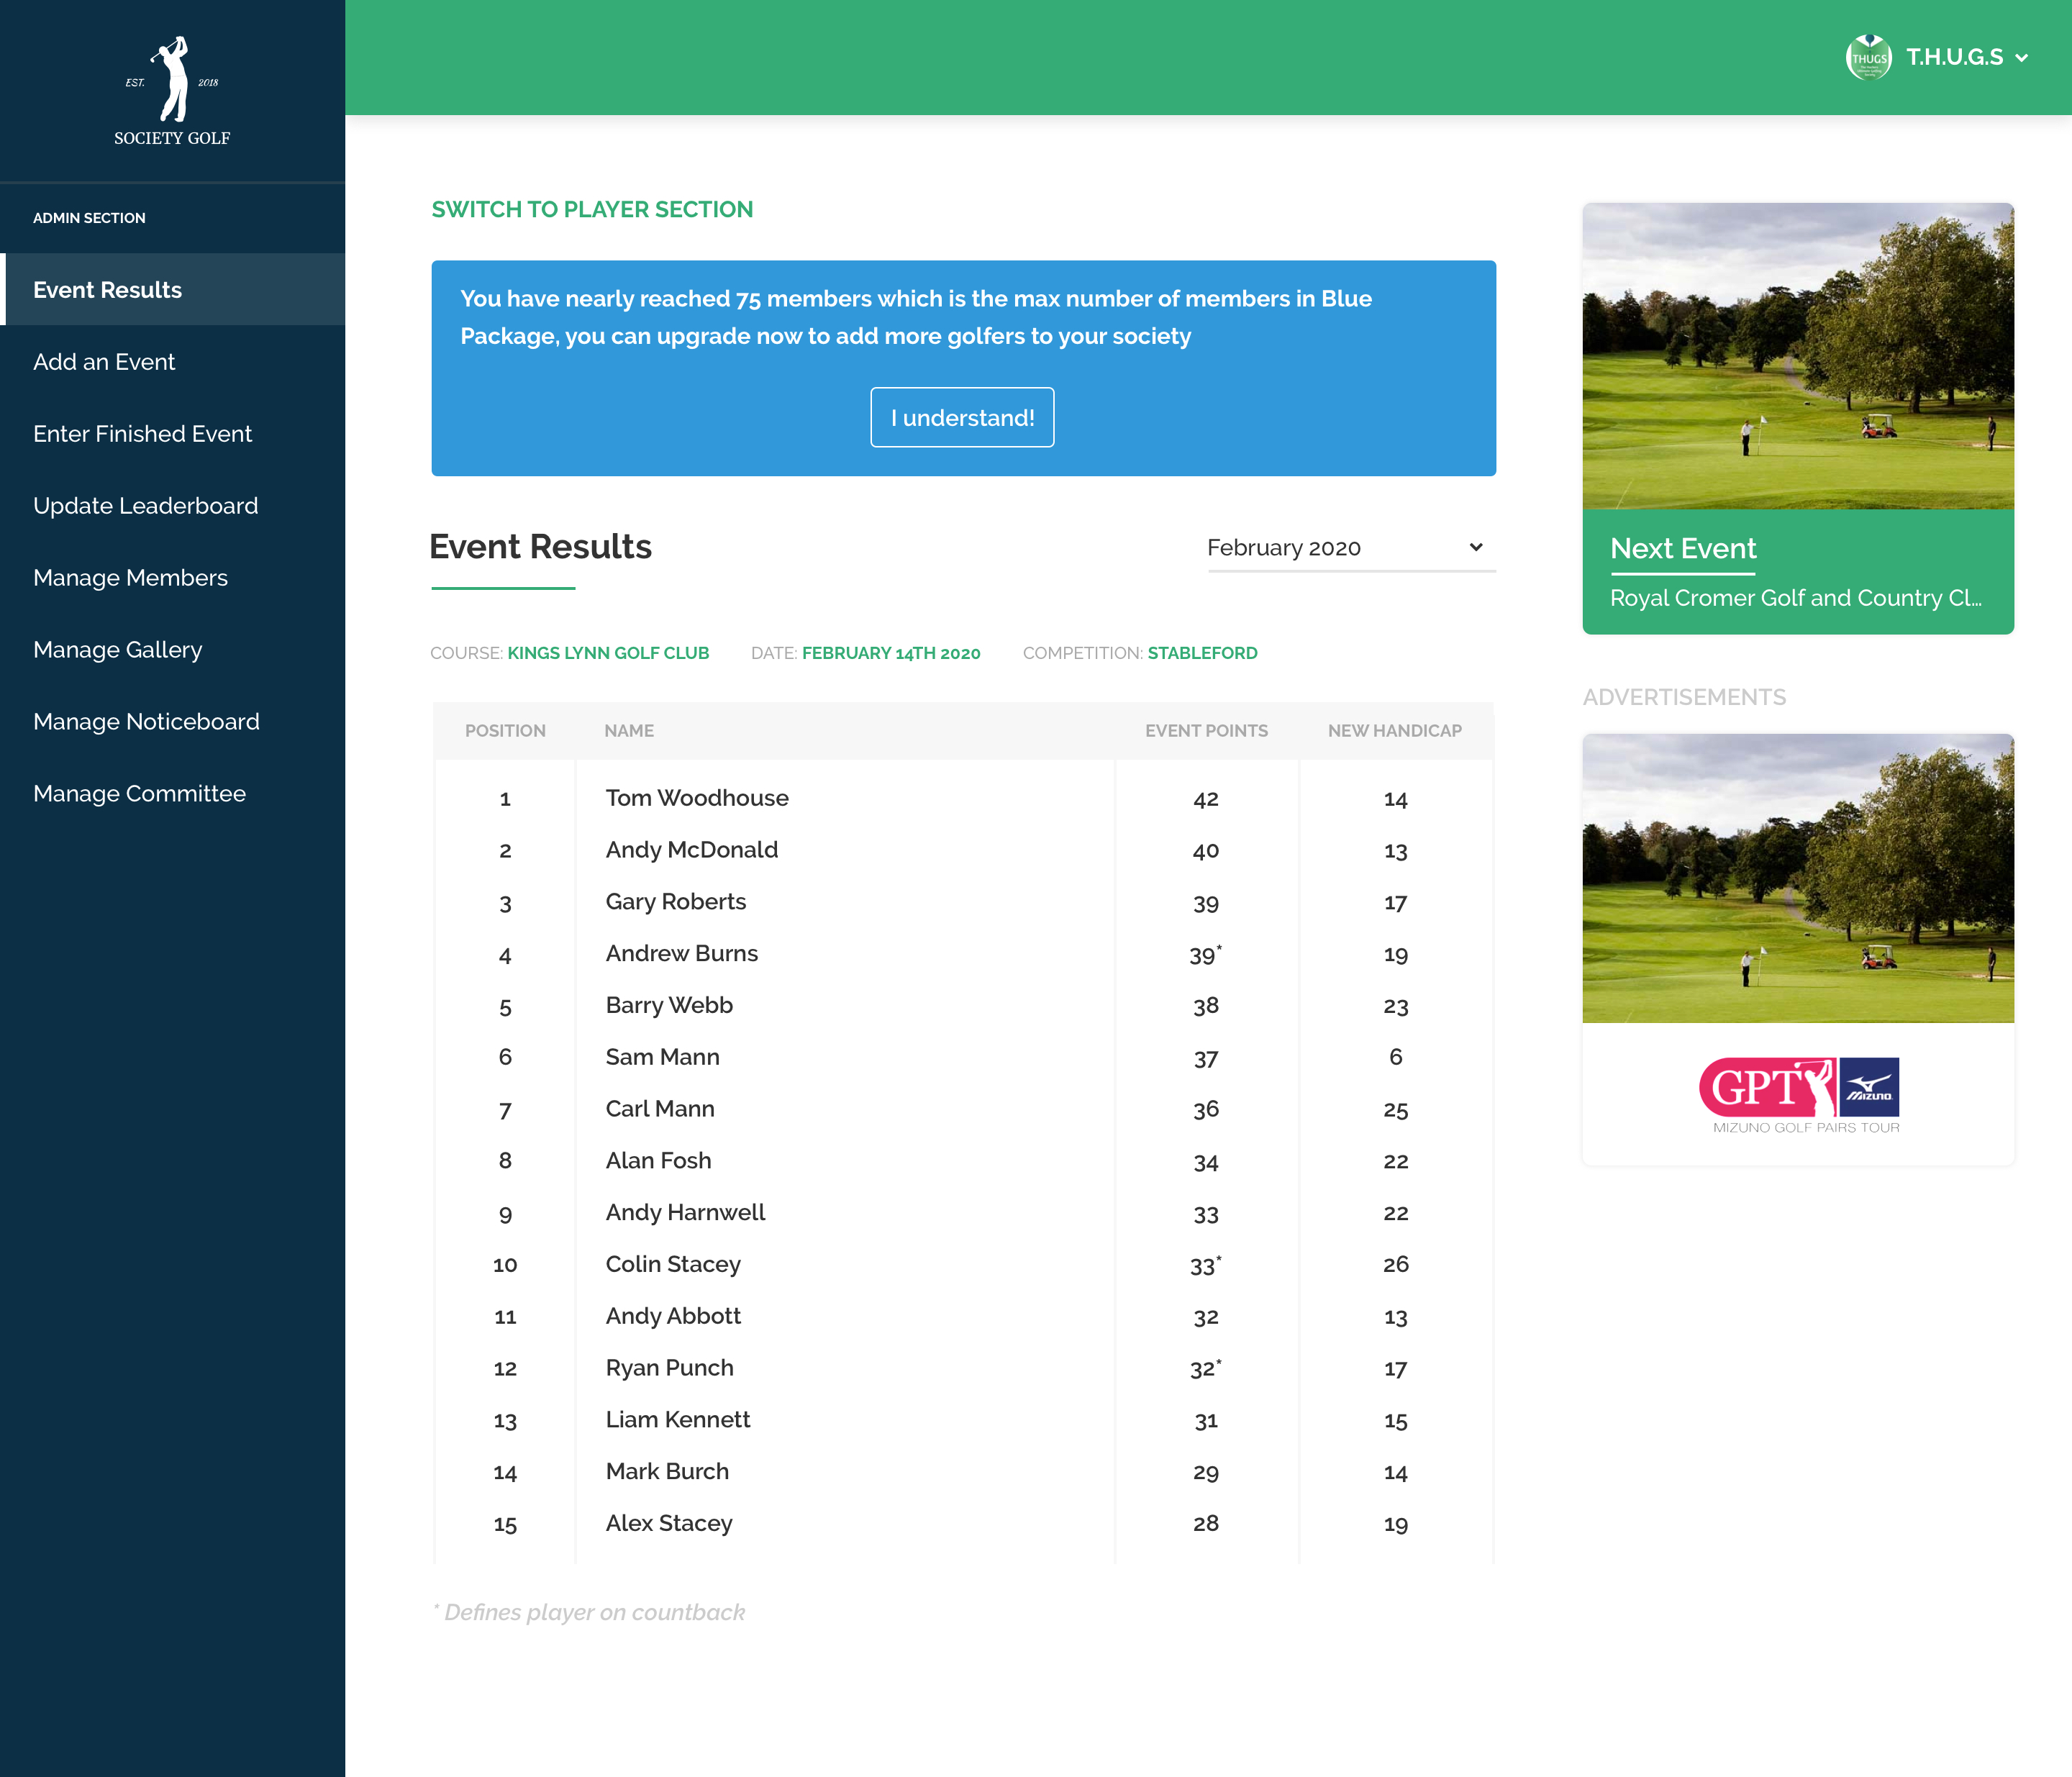Select Event Results sidebar item
Viewport: 2072px width, 1777px height.
pos(107,290)
